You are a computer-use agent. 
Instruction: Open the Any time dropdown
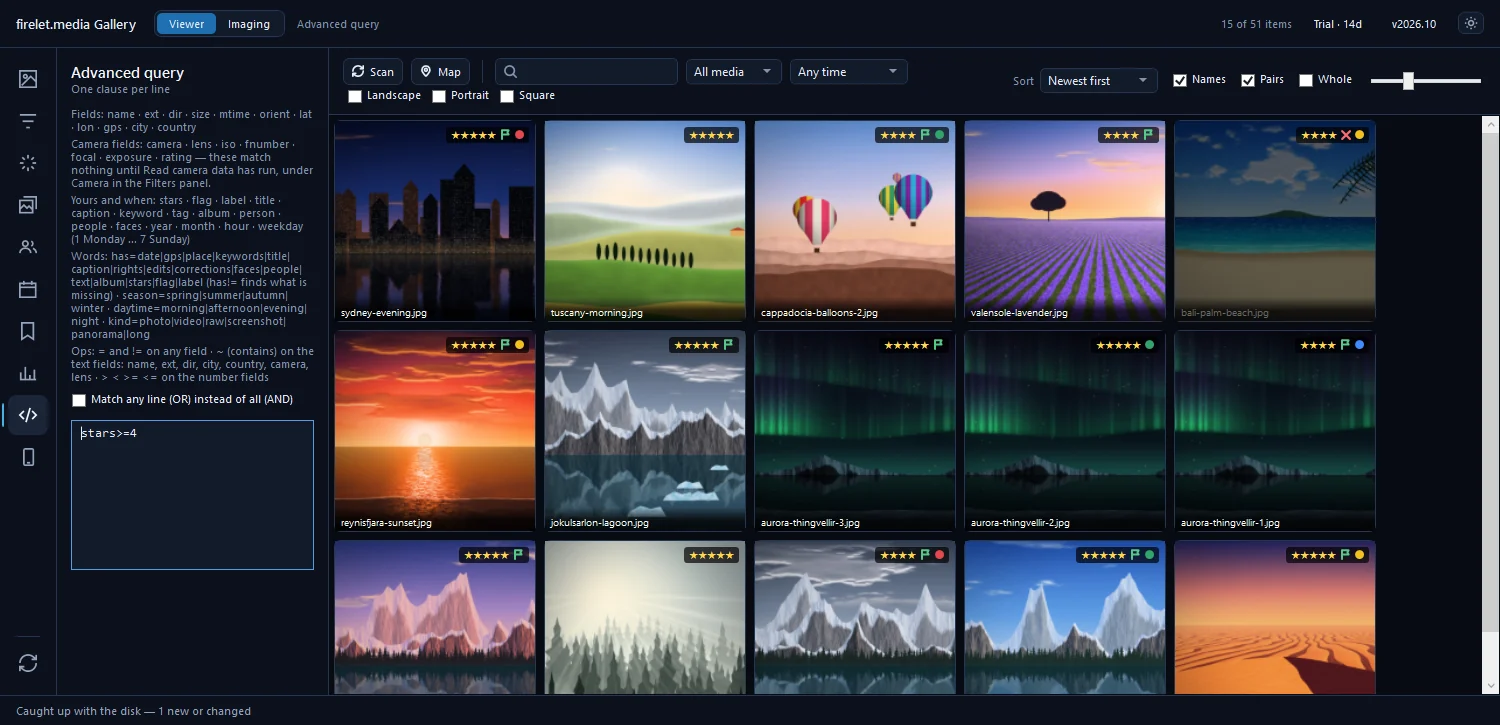(849, 72)
